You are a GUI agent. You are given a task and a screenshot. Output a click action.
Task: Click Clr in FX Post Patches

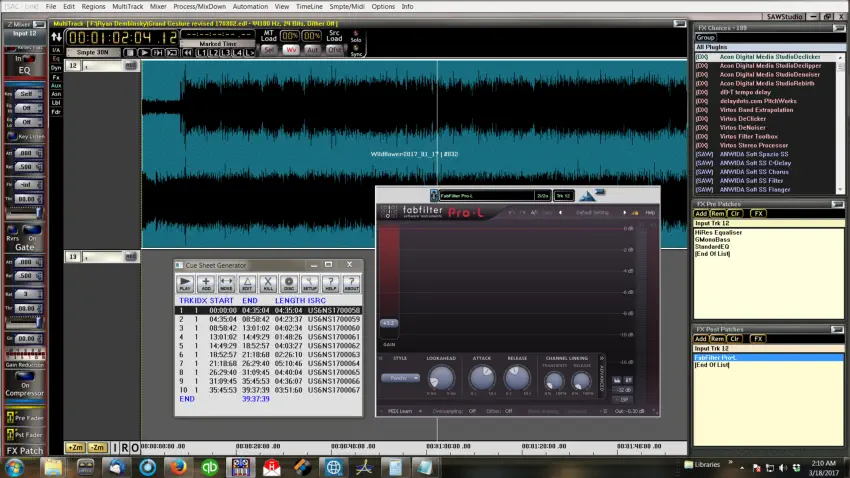pos(734,339)
